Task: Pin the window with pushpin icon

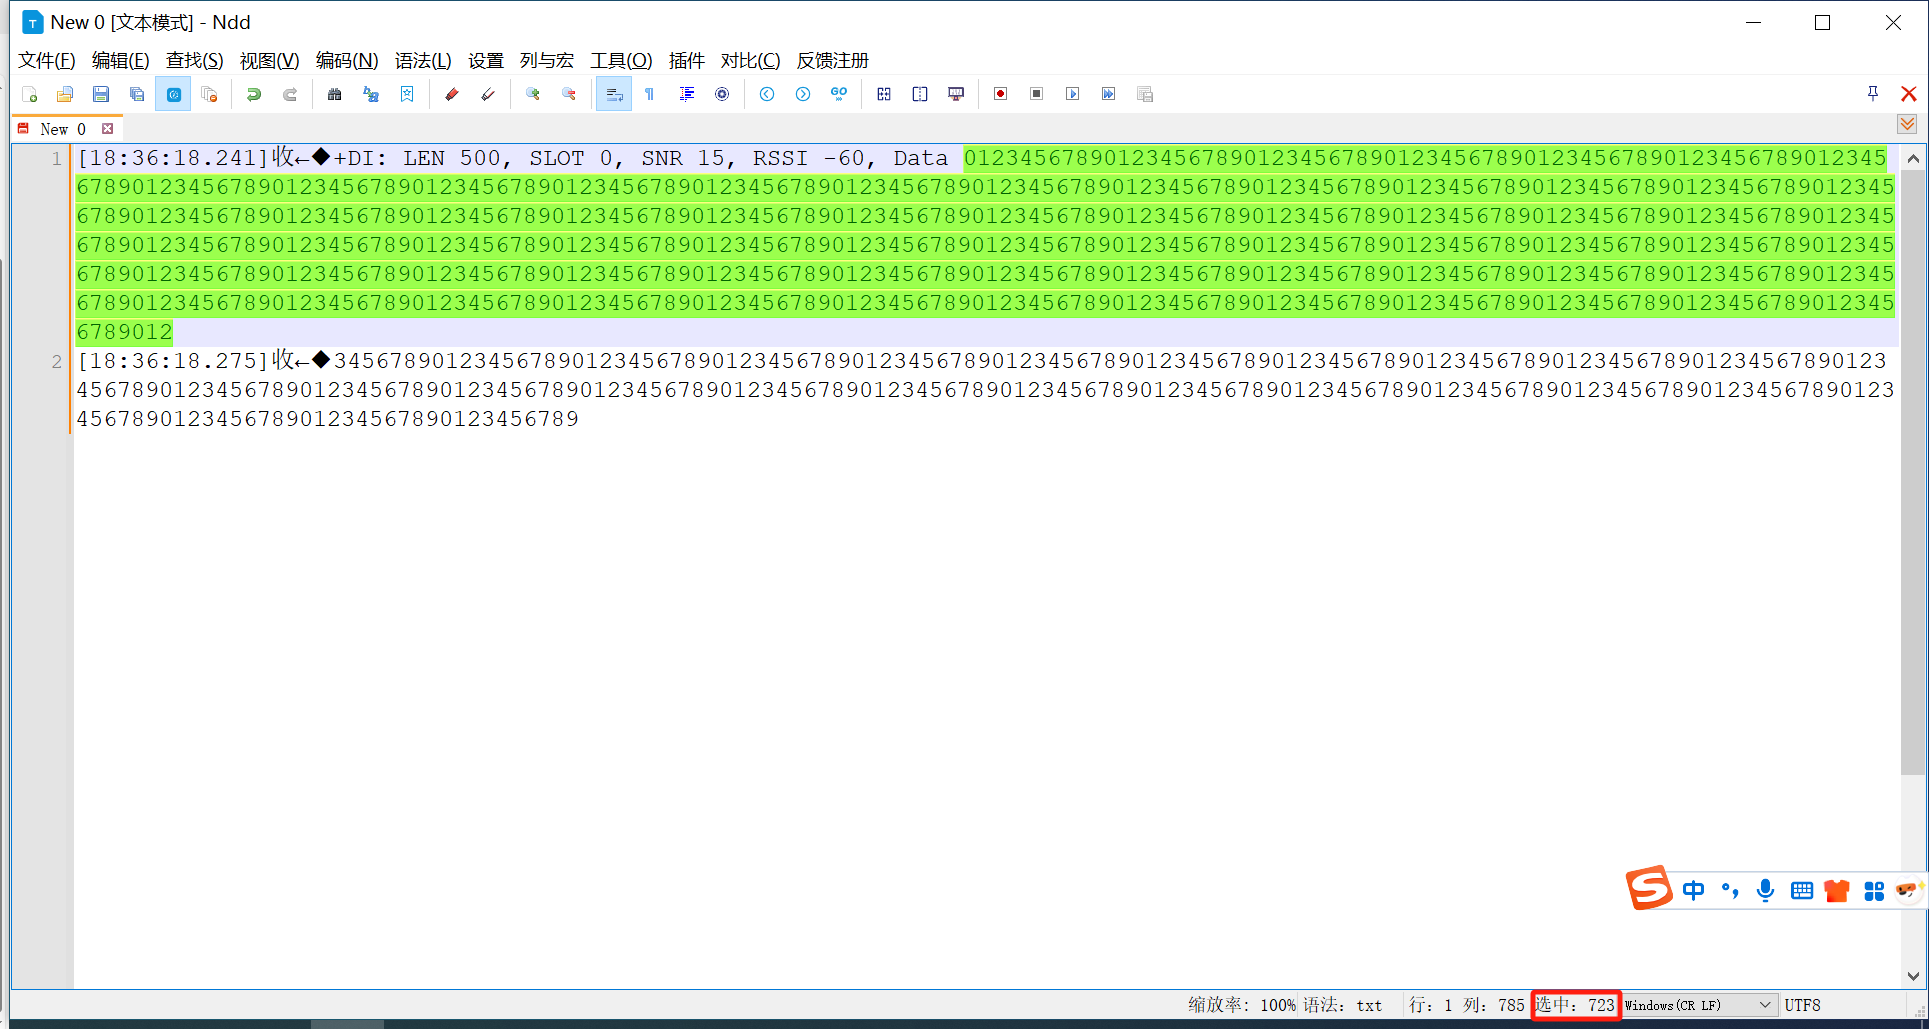Action: pos(1873,93)
